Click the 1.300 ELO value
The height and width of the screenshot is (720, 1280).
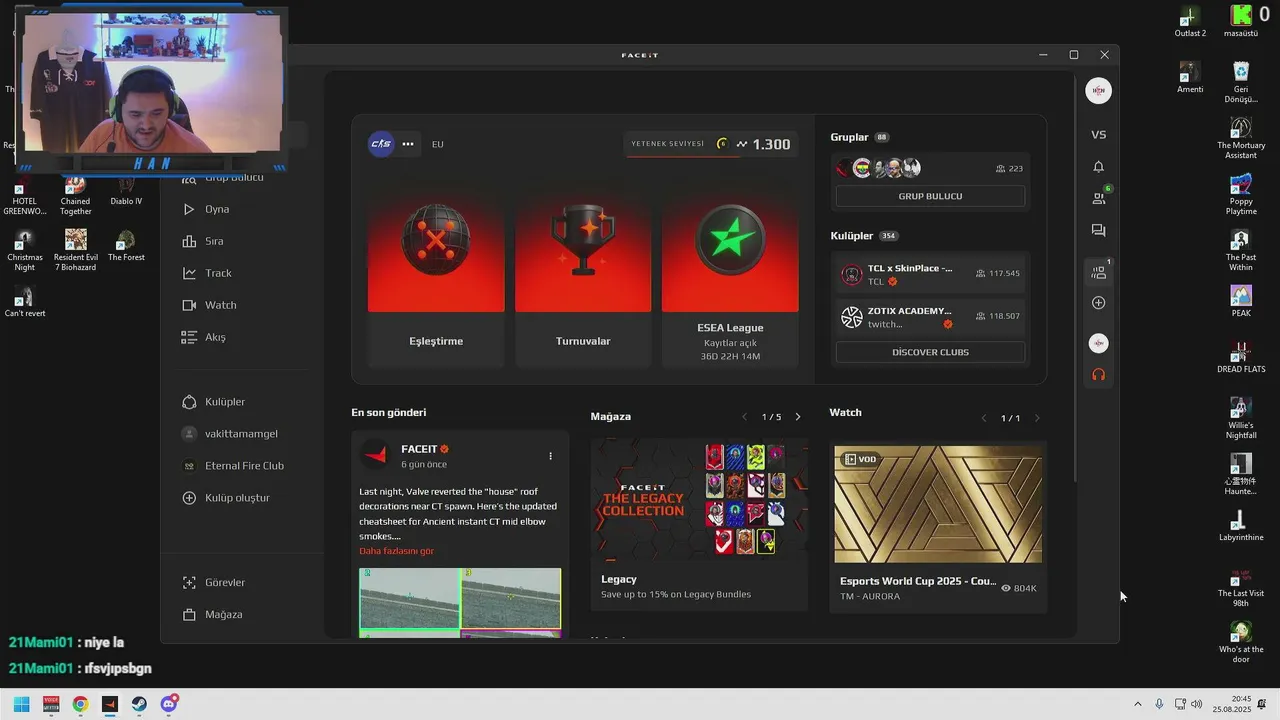tap(771, 144)
